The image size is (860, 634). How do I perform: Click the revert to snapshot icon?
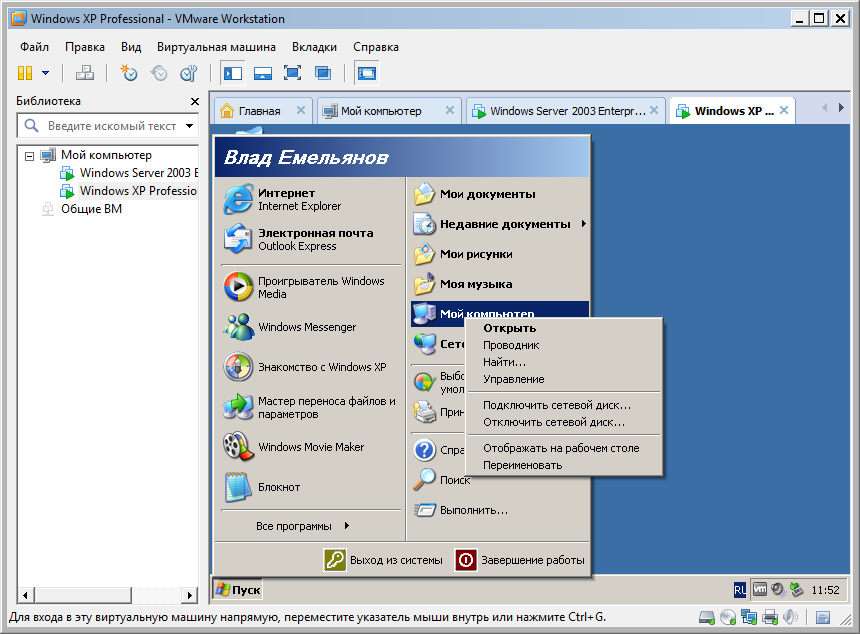pyautogui.click(x=159, y=73)
